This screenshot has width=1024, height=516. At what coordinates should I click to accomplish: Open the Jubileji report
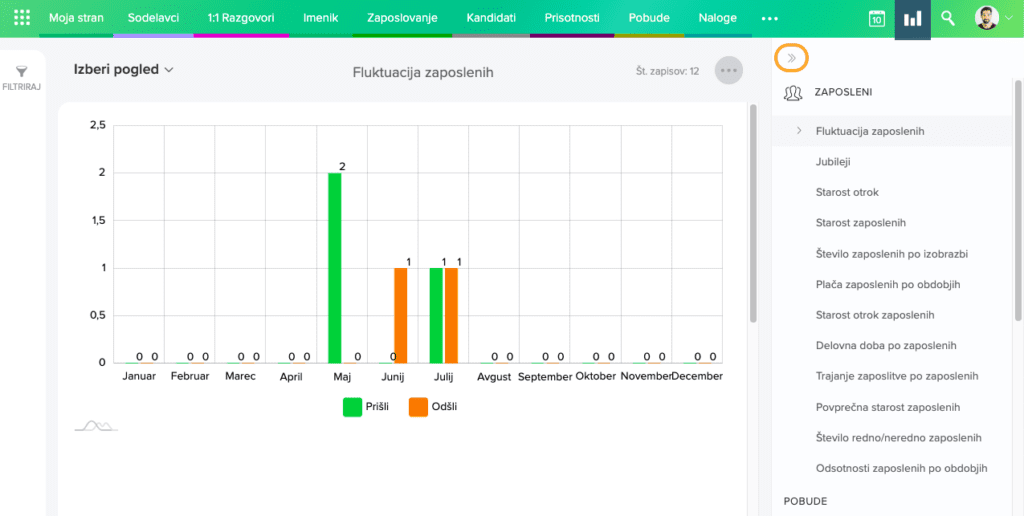833,161
